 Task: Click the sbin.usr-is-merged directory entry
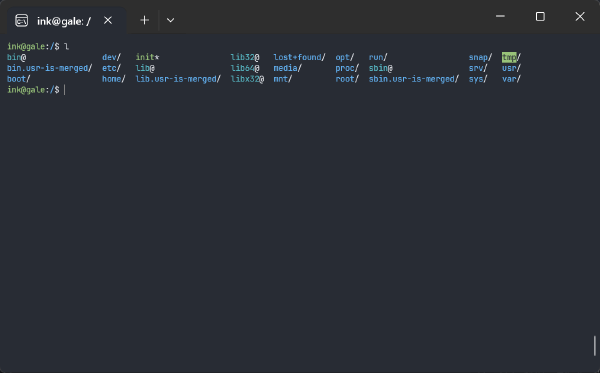[414, 79]
